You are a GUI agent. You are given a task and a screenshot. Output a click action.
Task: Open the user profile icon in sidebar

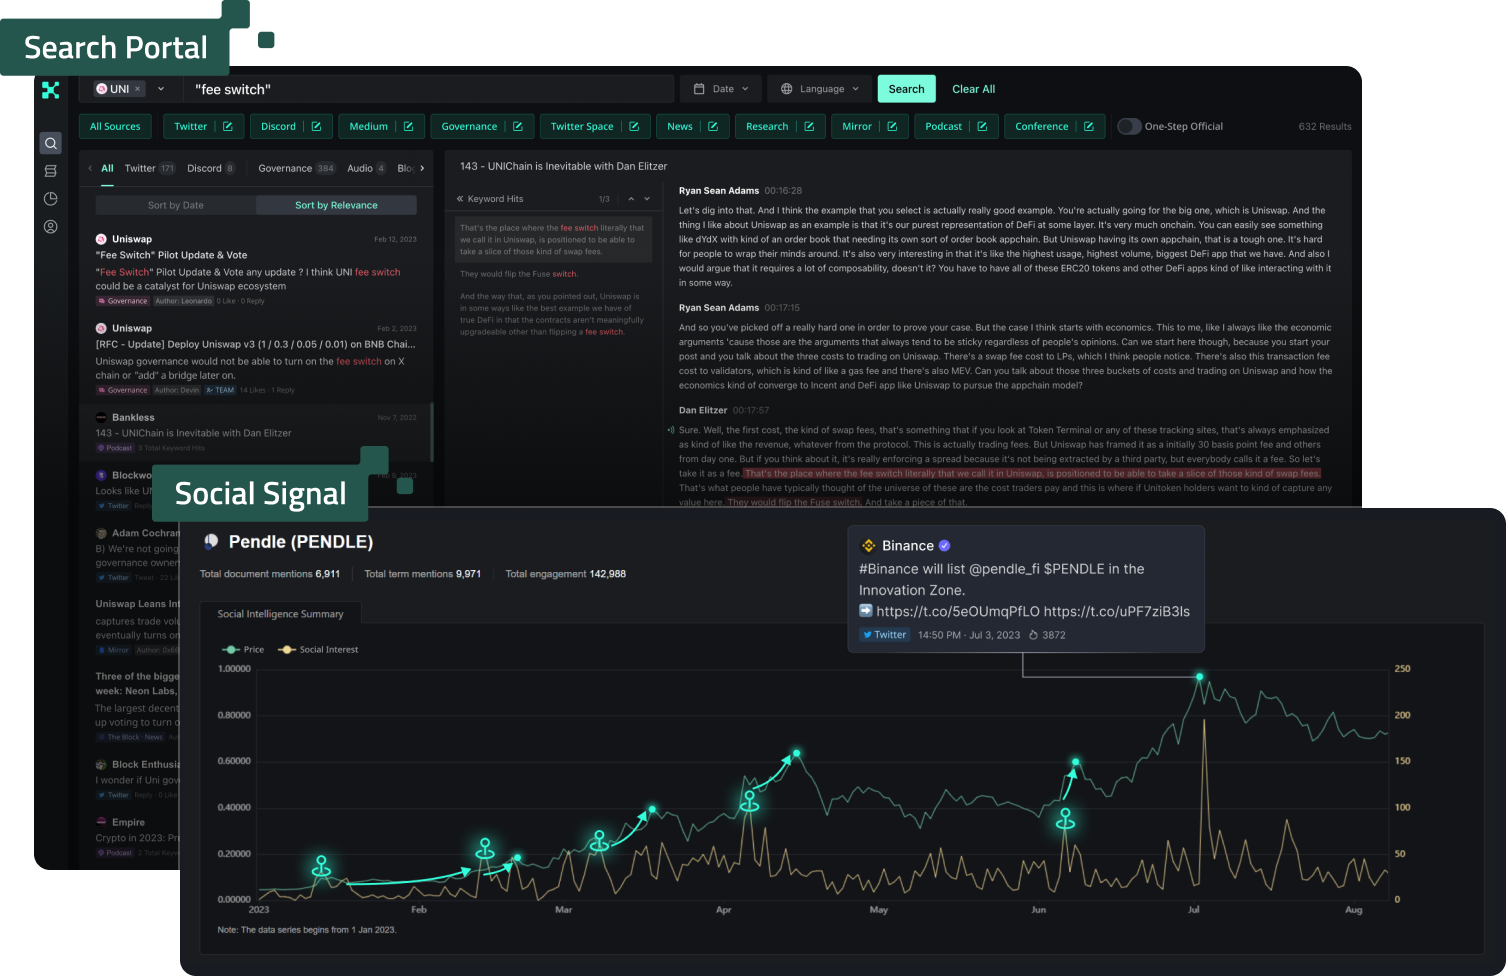tap(50, 227)
